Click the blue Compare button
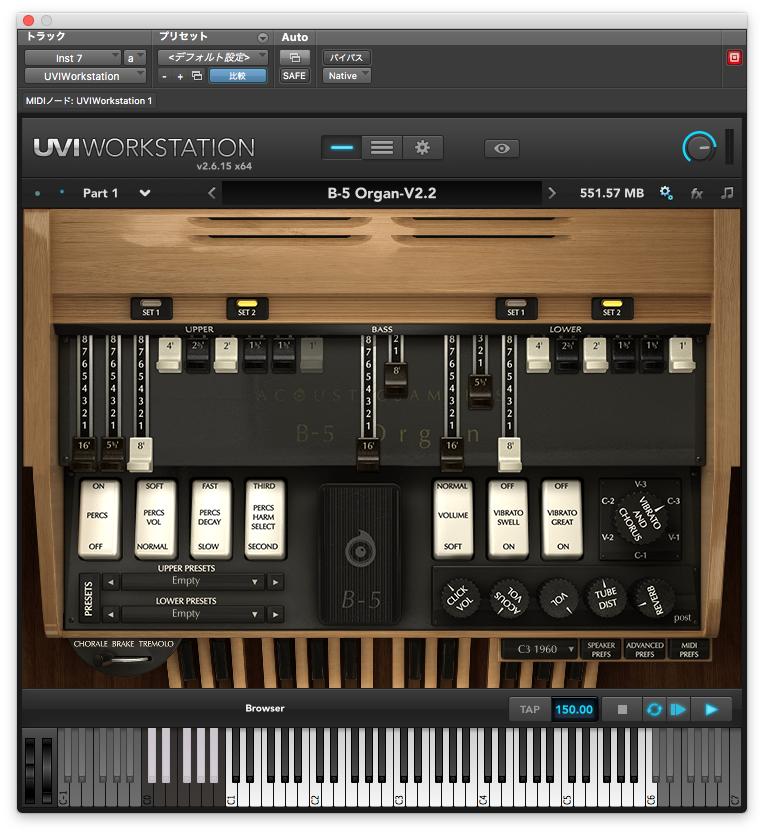The height and width of the screenshot is (834, 764). point(238,76)
